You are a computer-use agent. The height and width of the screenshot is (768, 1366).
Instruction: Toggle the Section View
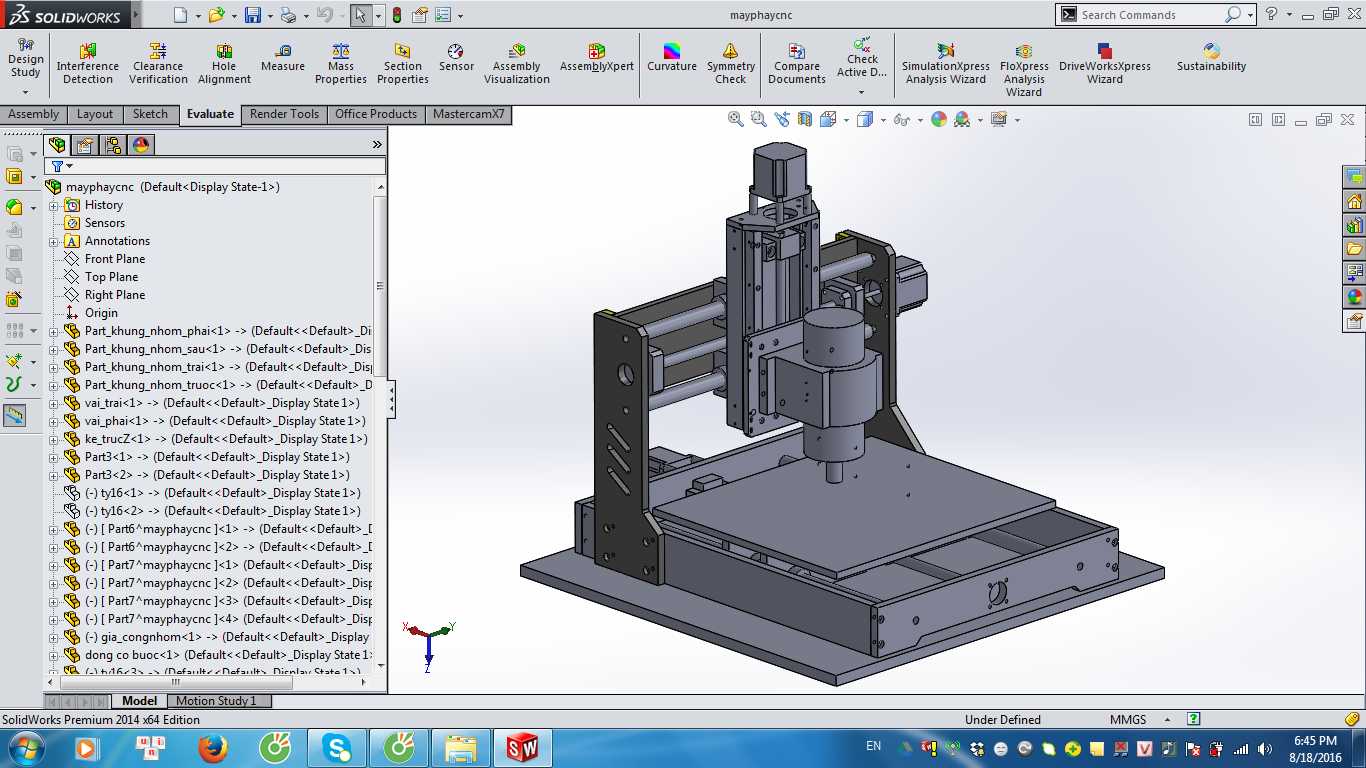806,119
